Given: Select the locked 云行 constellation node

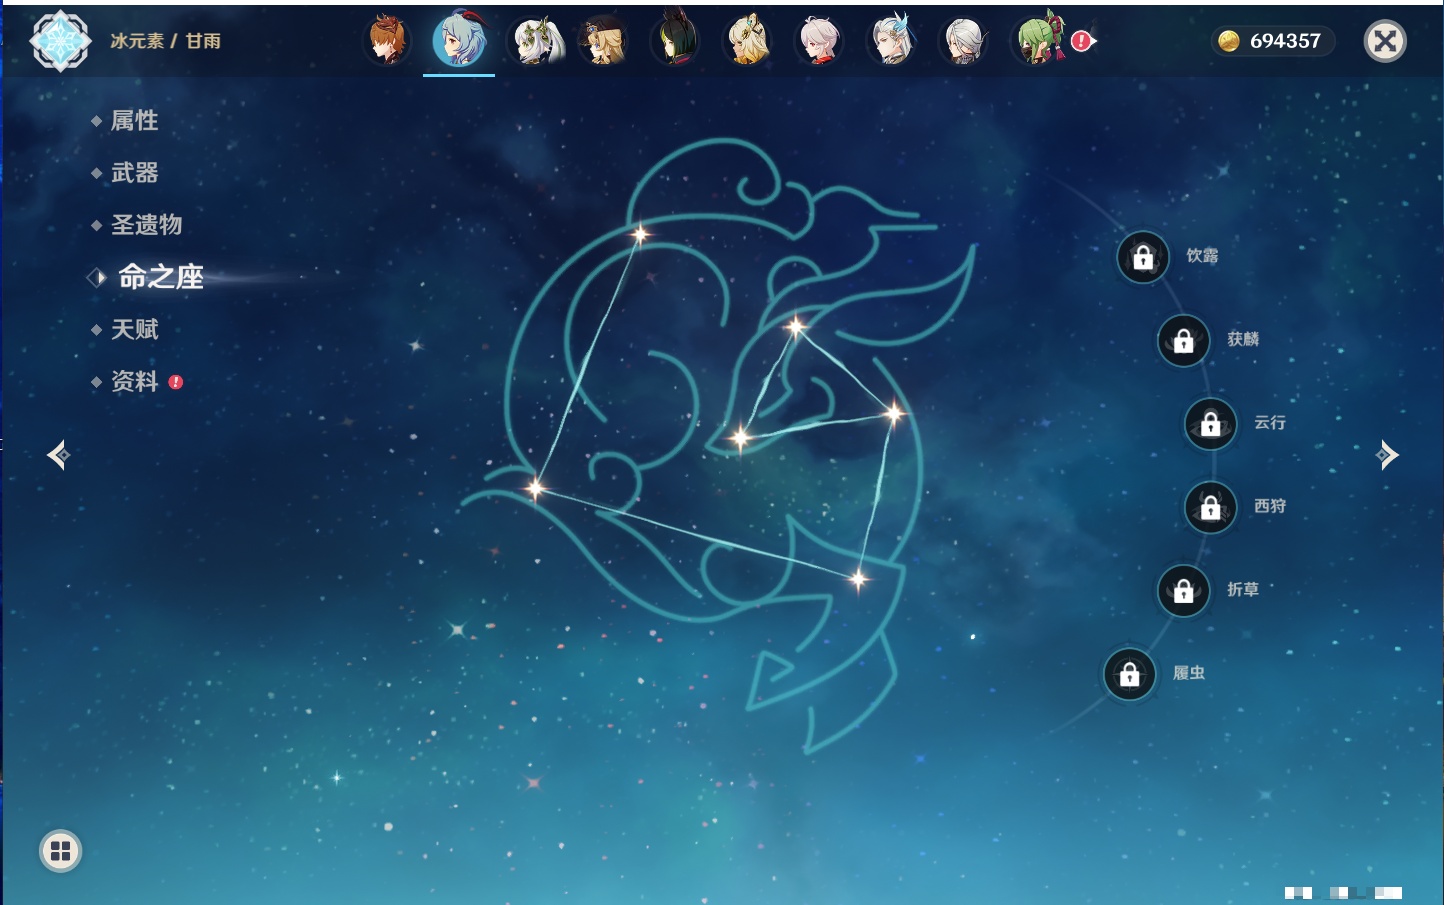Looking at the screenshot, I should pos(1210,424).
